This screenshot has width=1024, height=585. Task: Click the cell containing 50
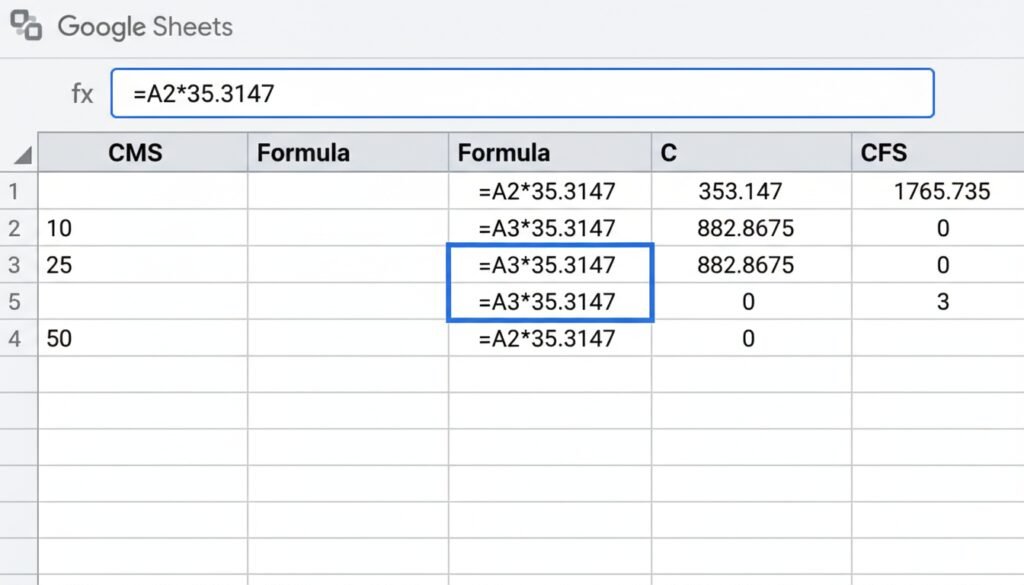tap(143, 338)
